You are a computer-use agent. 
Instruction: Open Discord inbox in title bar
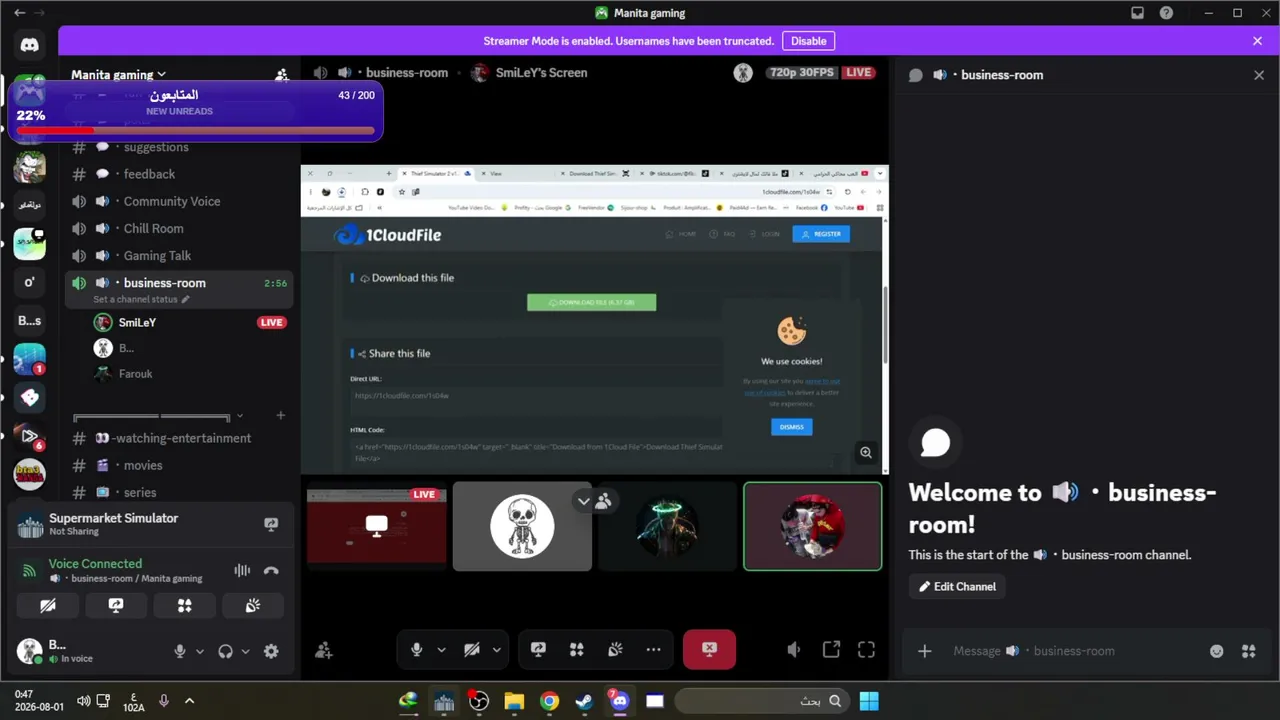pos(1137,13)
